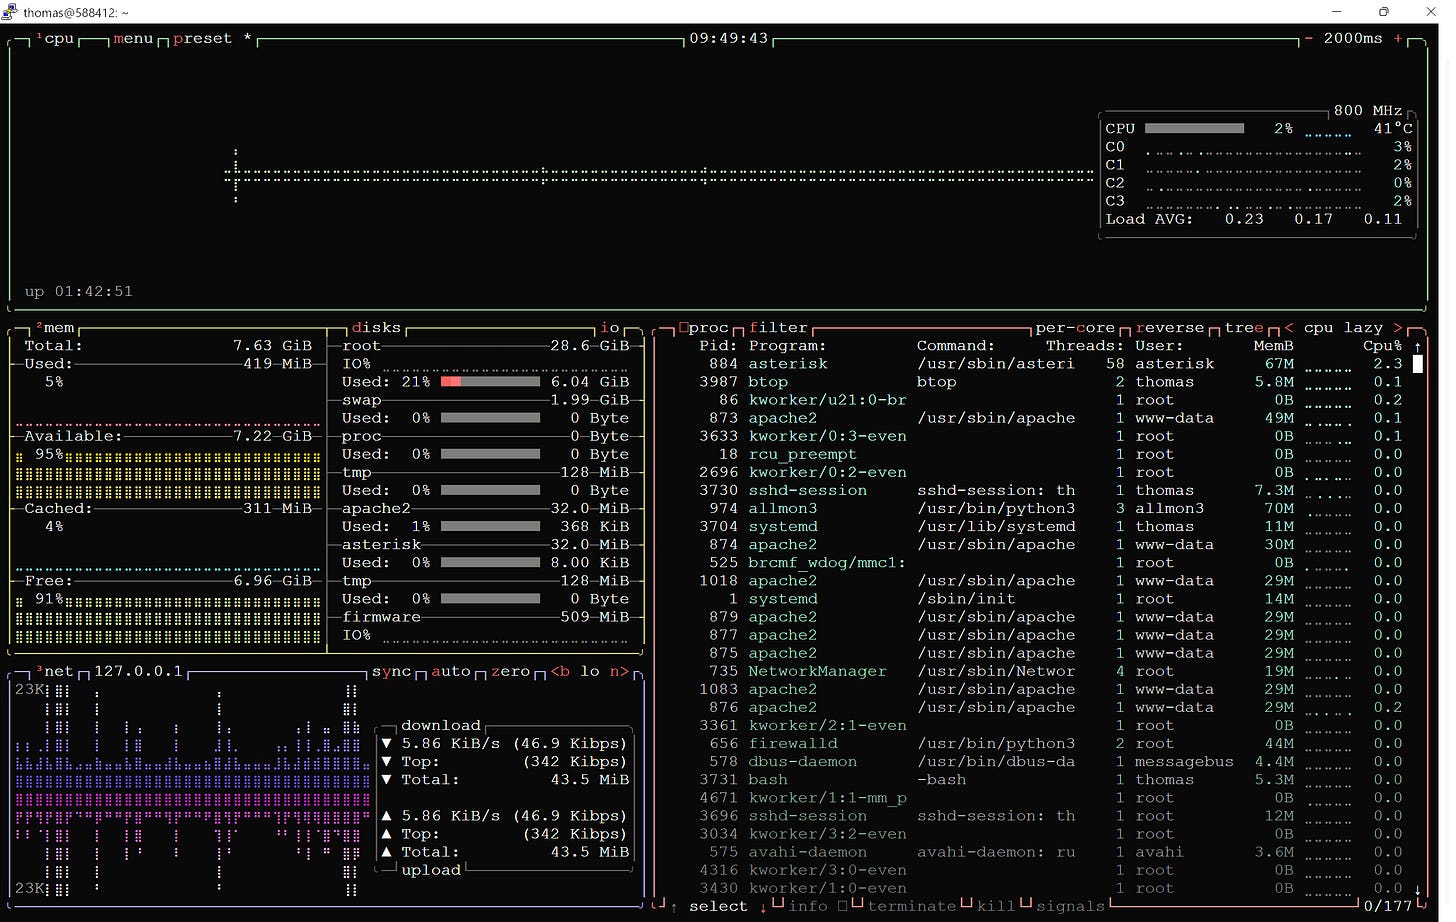1456x922 pixels.
Task: Toggle disks display in mem box
Action: click(376, 328)
